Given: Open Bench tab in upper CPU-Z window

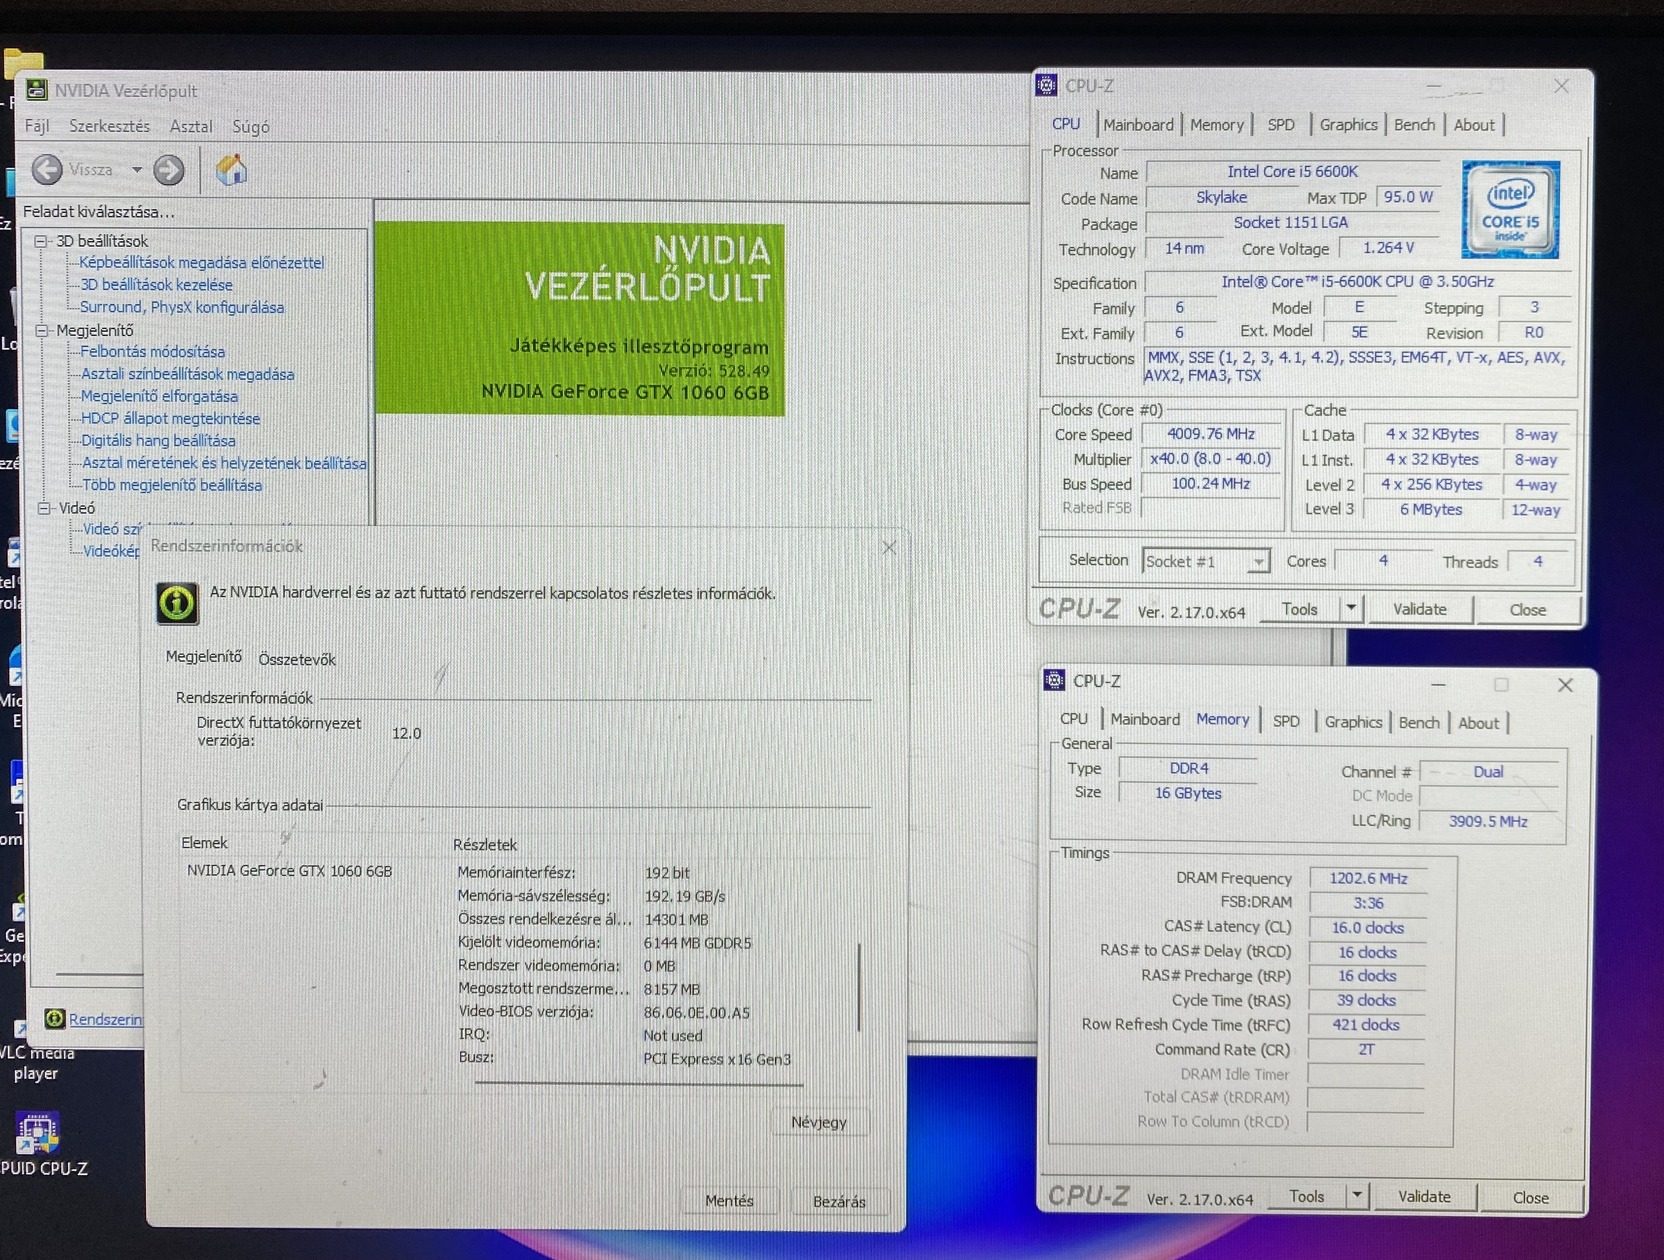Looking at the screenshot, I should coord(1414,125).
